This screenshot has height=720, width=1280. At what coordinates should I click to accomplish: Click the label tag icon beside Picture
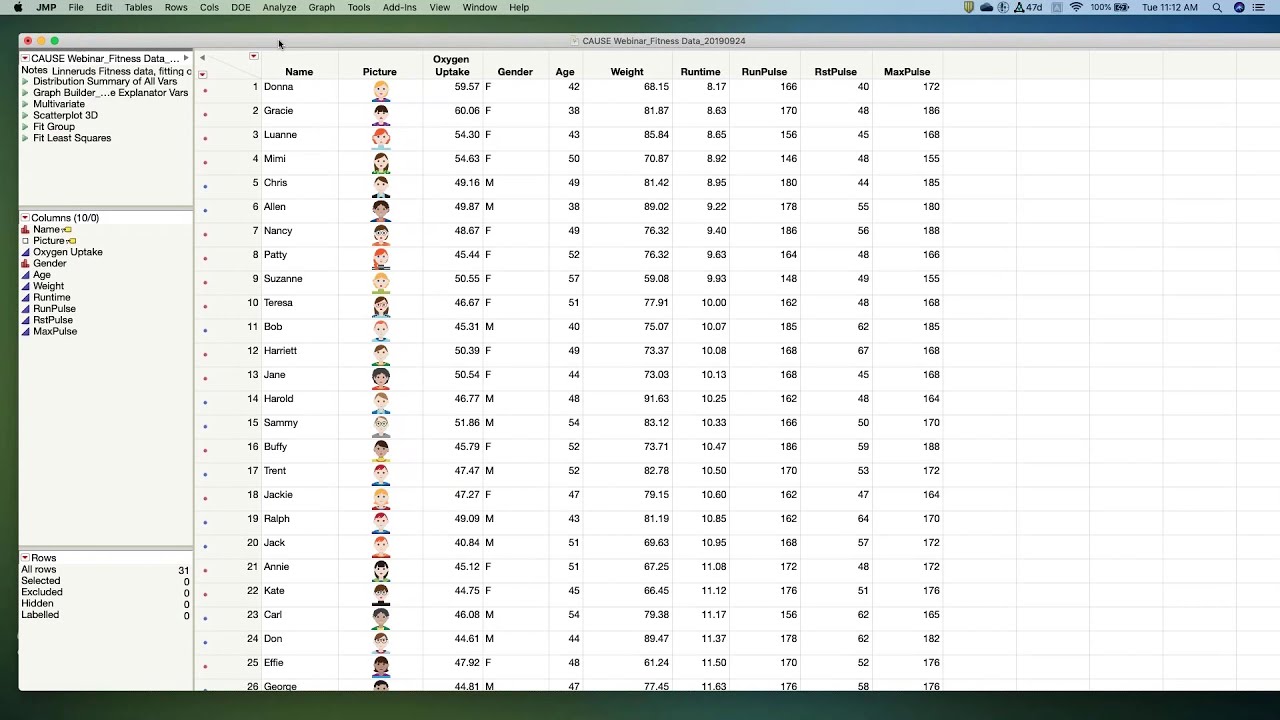coord(72,241)
